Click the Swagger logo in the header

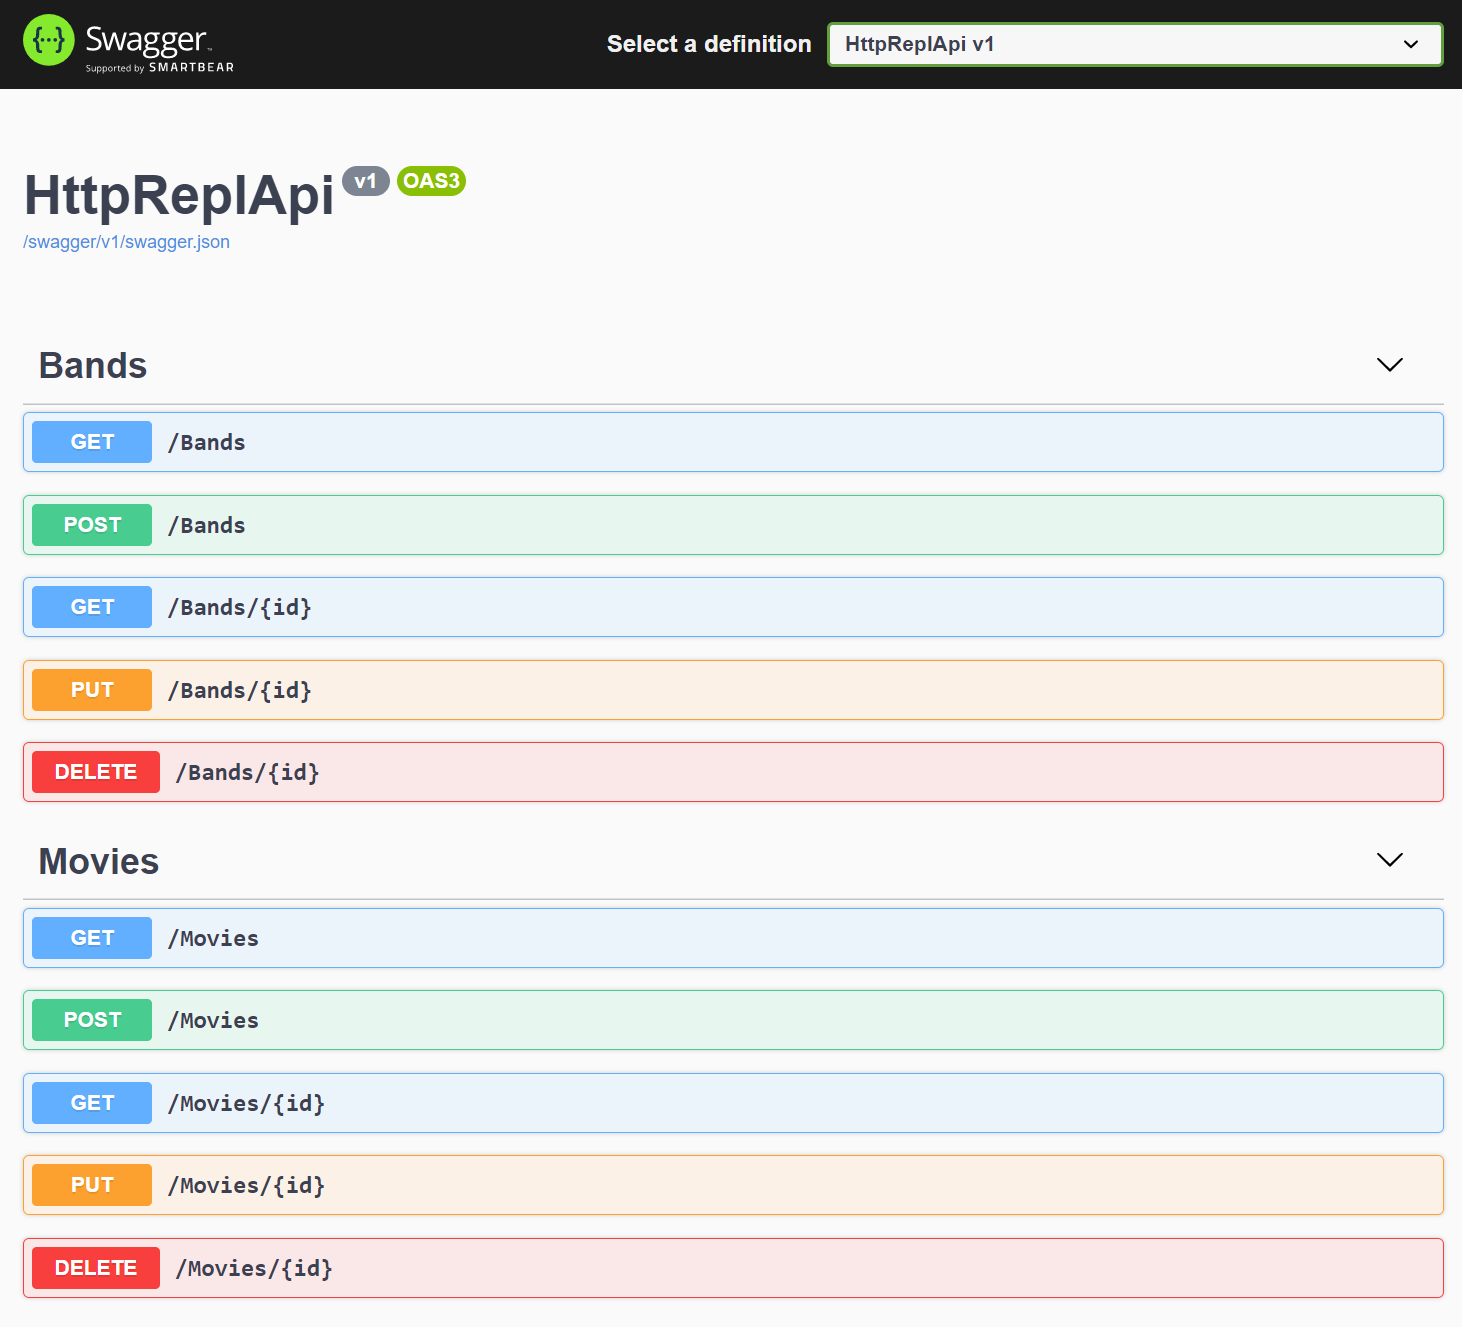128,40
